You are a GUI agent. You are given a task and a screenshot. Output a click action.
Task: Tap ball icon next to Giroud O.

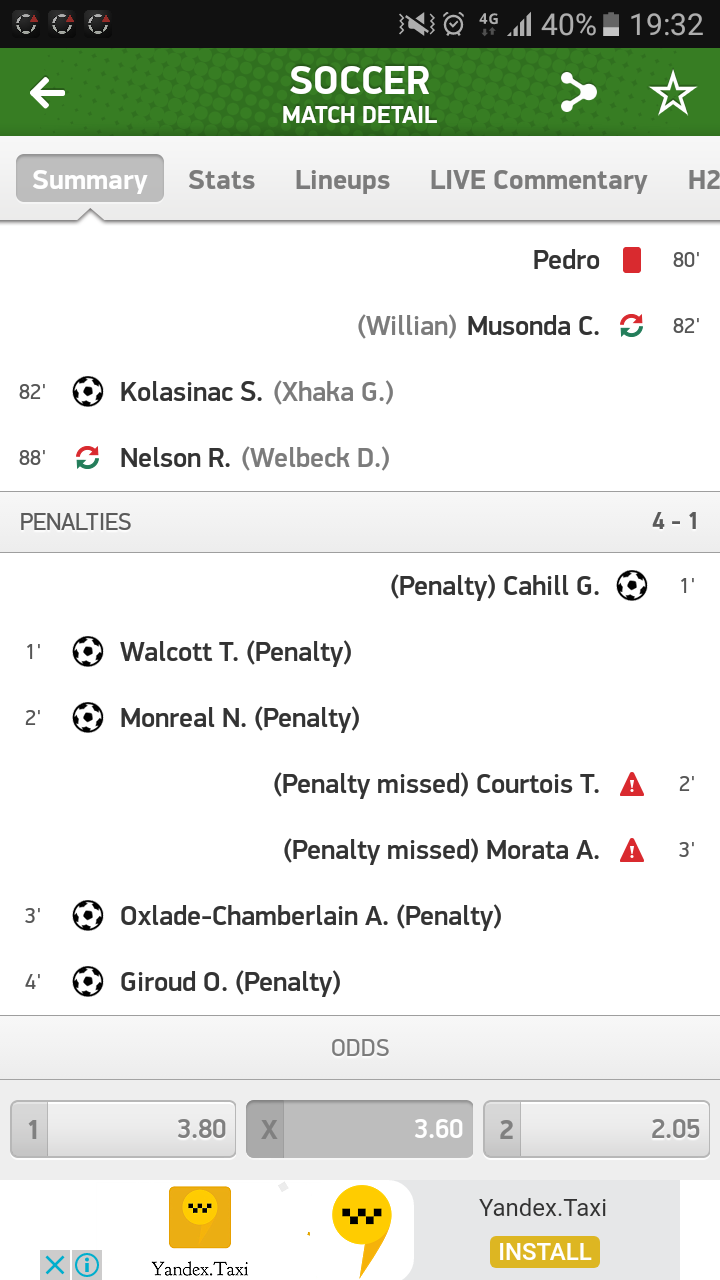[x=88, y=982]
